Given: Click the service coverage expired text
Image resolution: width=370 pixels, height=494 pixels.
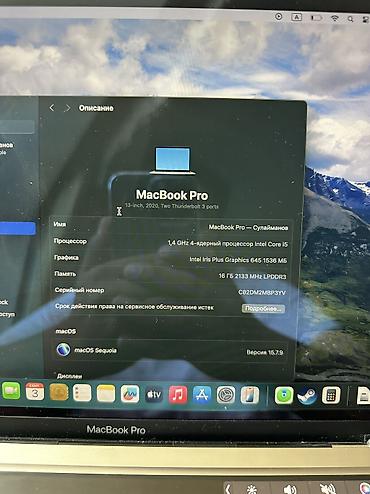Looking at the screenshot, I should (x=134, y=306).
